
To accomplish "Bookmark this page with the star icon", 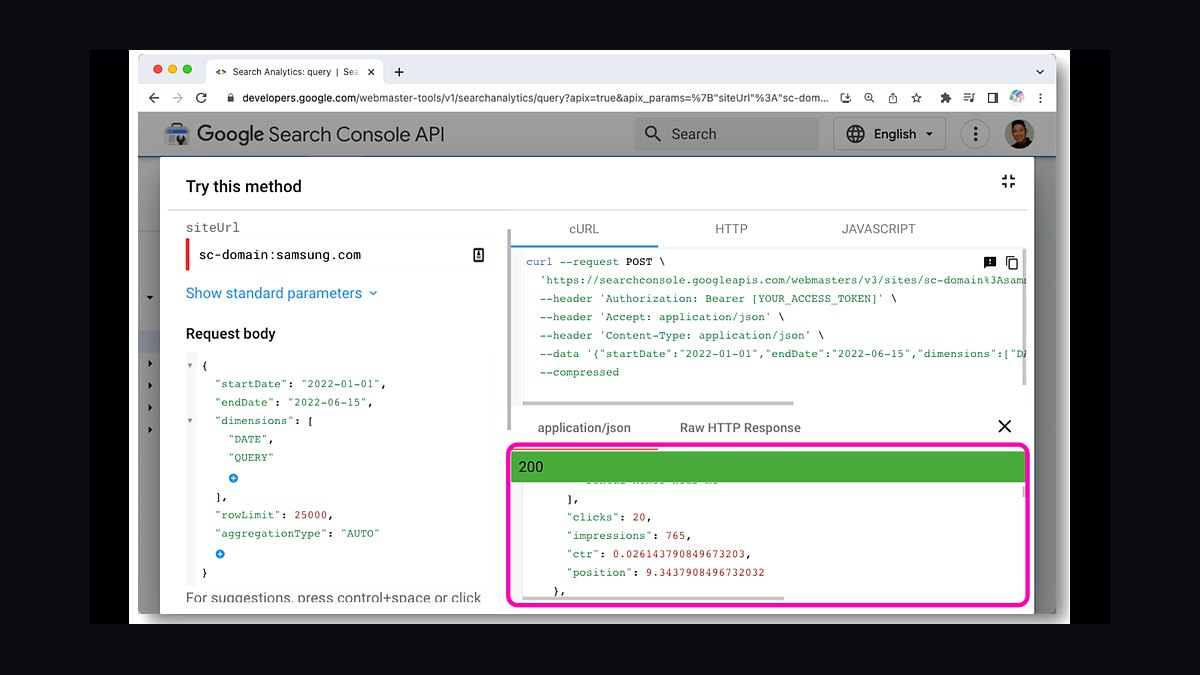I will click(x=916, y=98).
